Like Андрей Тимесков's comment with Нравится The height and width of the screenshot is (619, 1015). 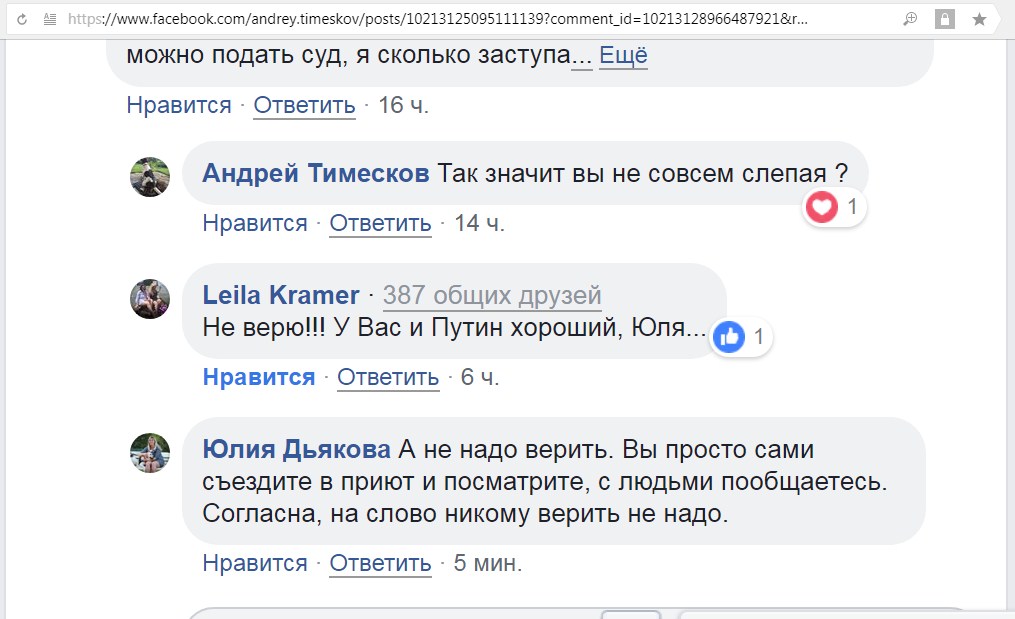pyautogui.click(x=254, y=223)
